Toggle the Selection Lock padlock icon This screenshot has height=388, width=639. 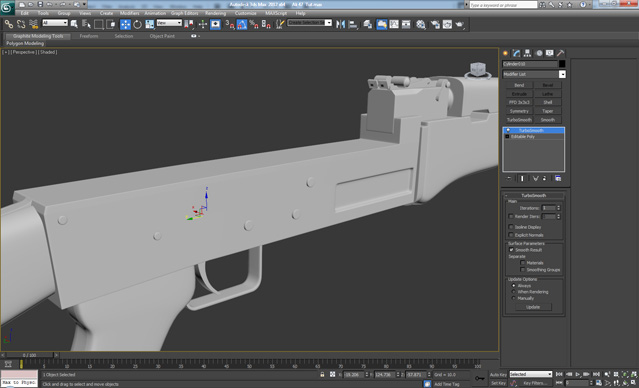[x=322, y=374]
